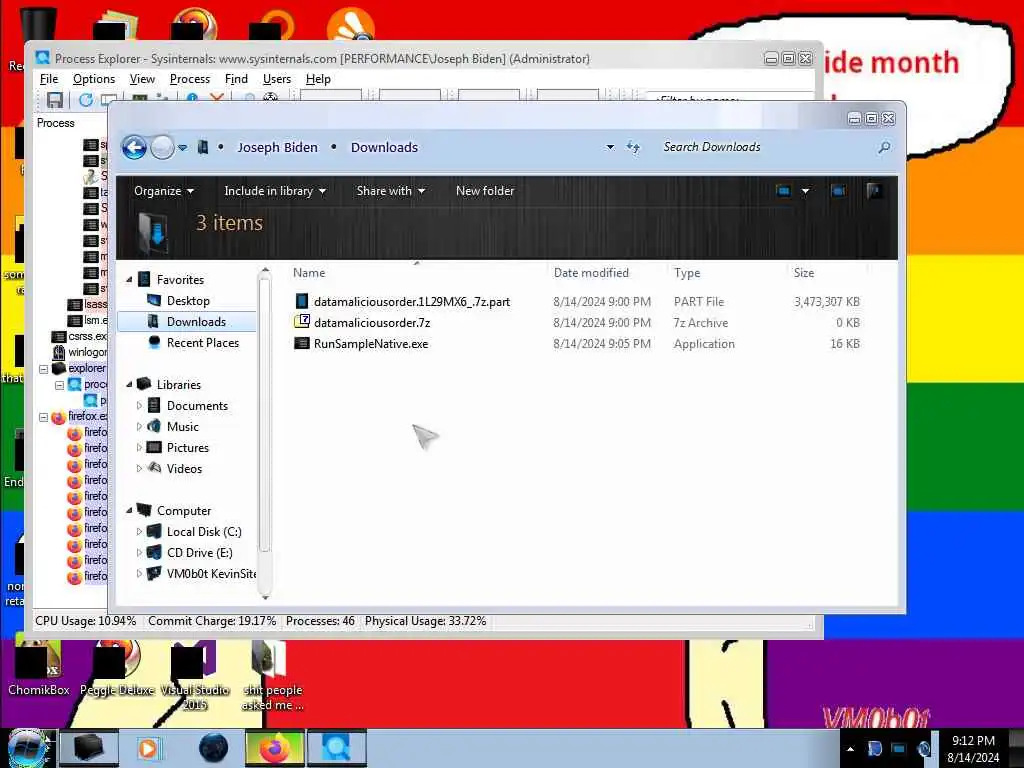Collapse the Favorites group in navigation pane

click(129, 280)
